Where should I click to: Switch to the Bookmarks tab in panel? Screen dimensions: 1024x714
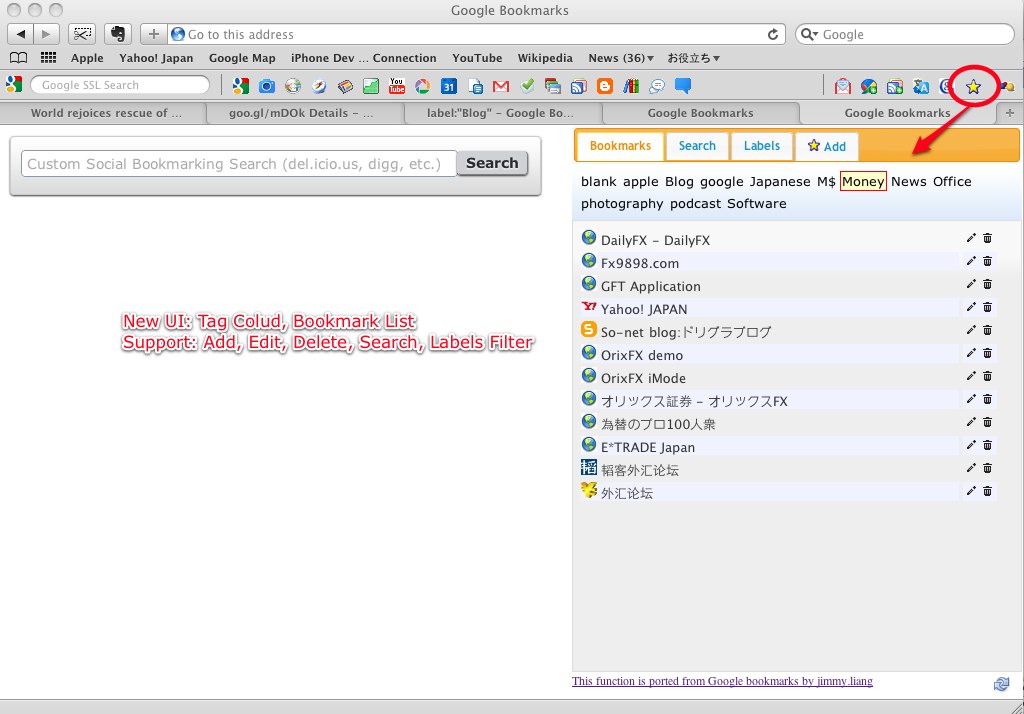(620, 146)
